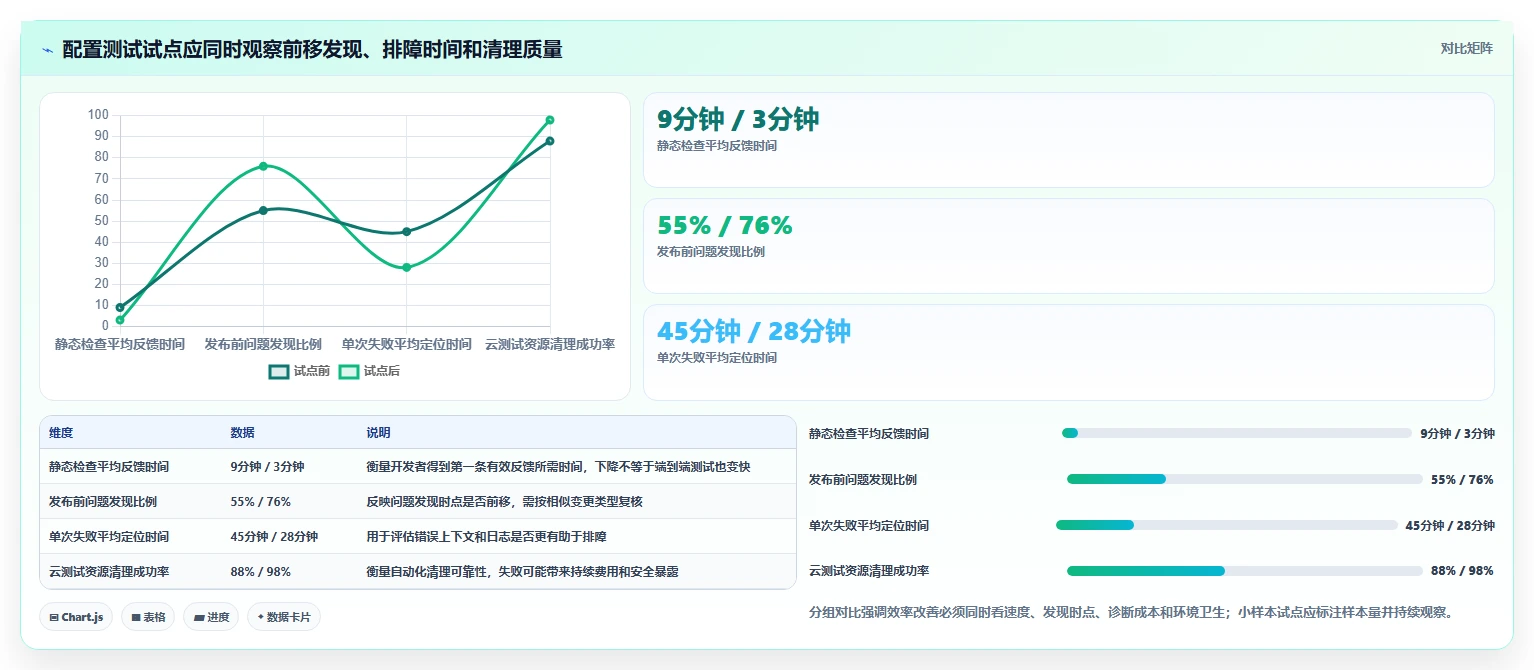Click the 发布前问题发现比例 table row label
Viewport: 1534px width, 670px height.
coord(103,502)
